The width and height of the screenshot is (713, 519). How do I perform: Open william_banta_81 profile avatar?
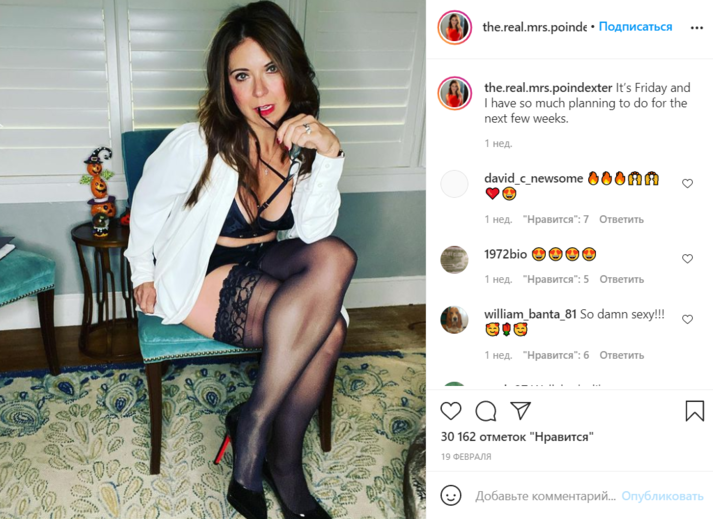point(454,320)
